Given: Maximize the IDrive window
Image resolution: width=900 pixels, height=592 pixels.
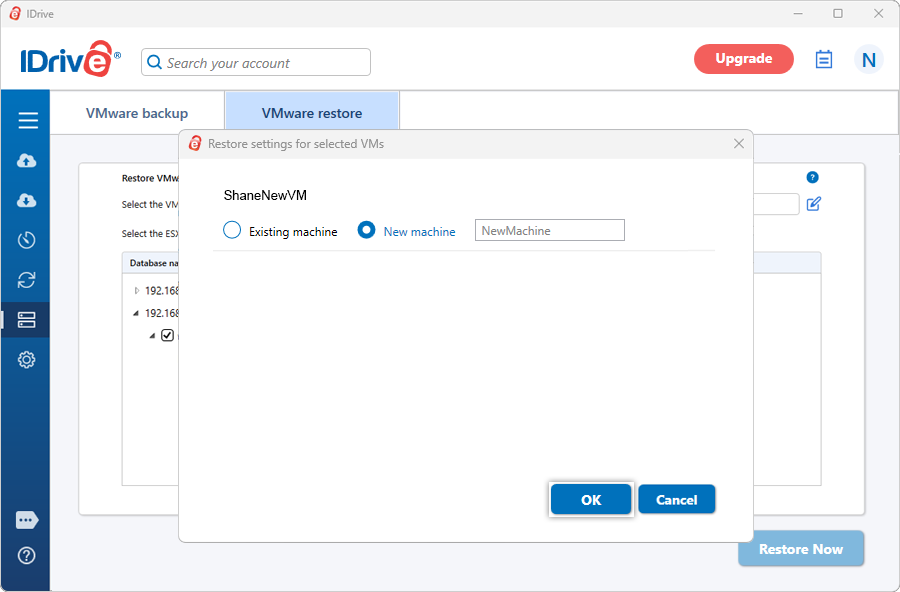Looking at the screenshot, I should point(838,13).
